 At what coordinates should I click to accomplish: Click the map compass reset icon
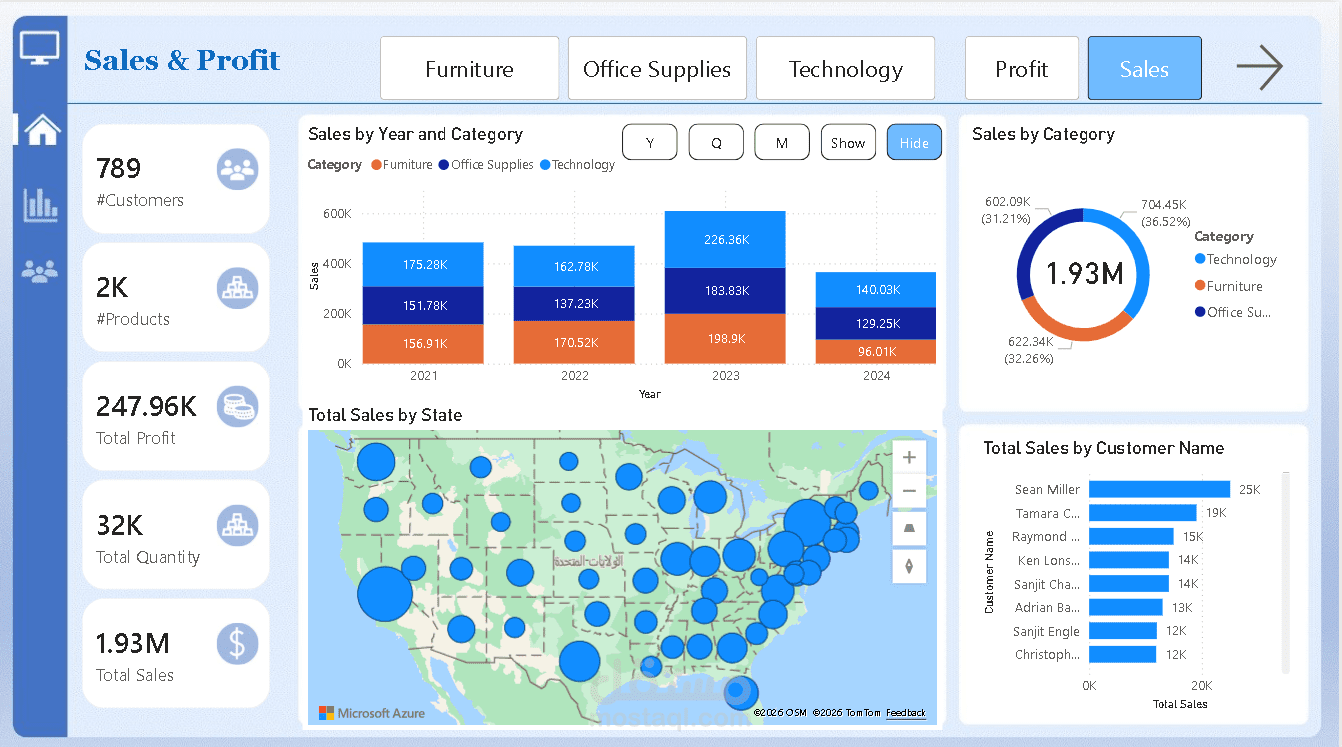909,565
